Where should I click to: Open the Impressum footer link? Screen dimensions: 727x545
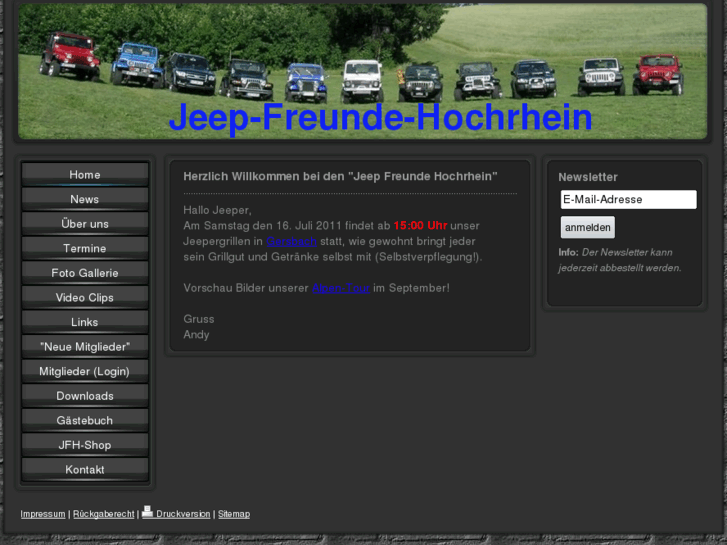(43, 514)
